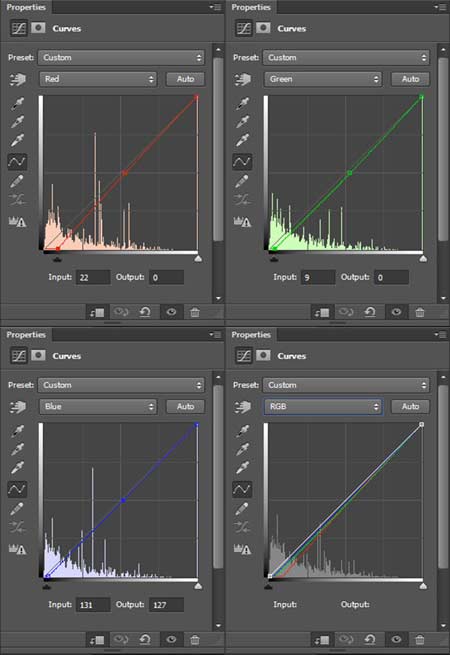450x655 pixels.
Task: Select black point eyedropper in Green channel panel
Action: click(x=242, y=103)
